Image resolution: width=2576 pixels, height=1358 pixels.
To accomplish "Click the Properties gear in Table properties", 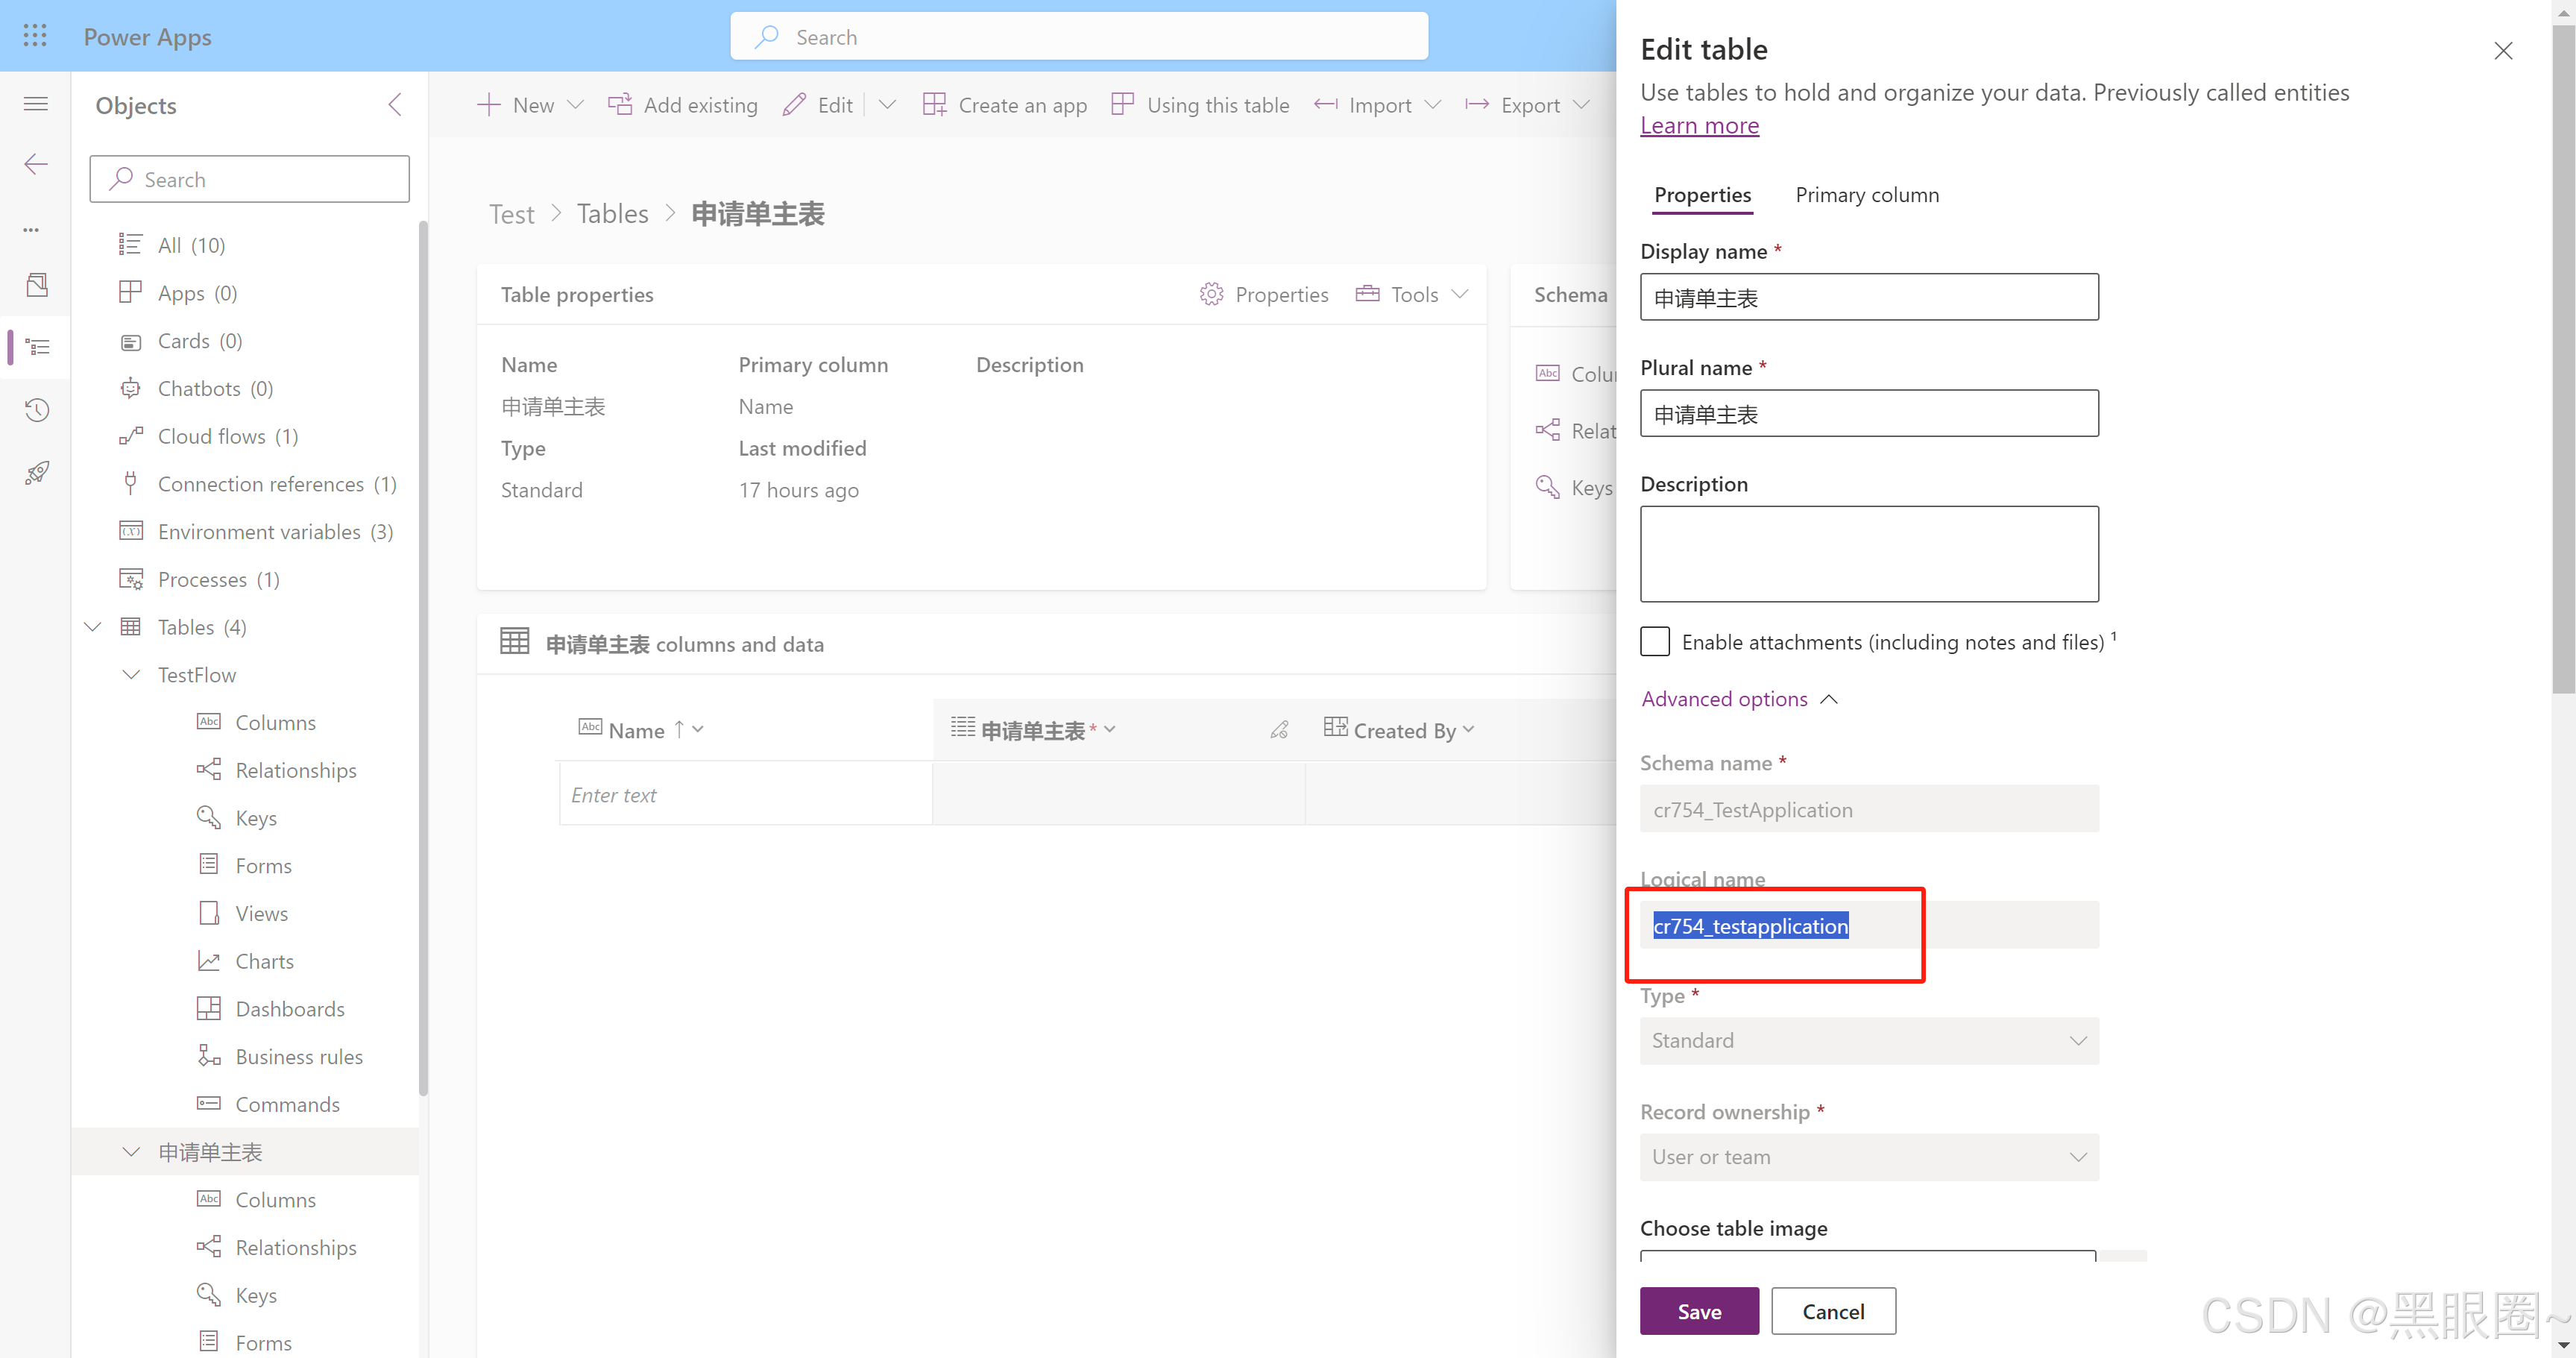I will coord(1211,294).
